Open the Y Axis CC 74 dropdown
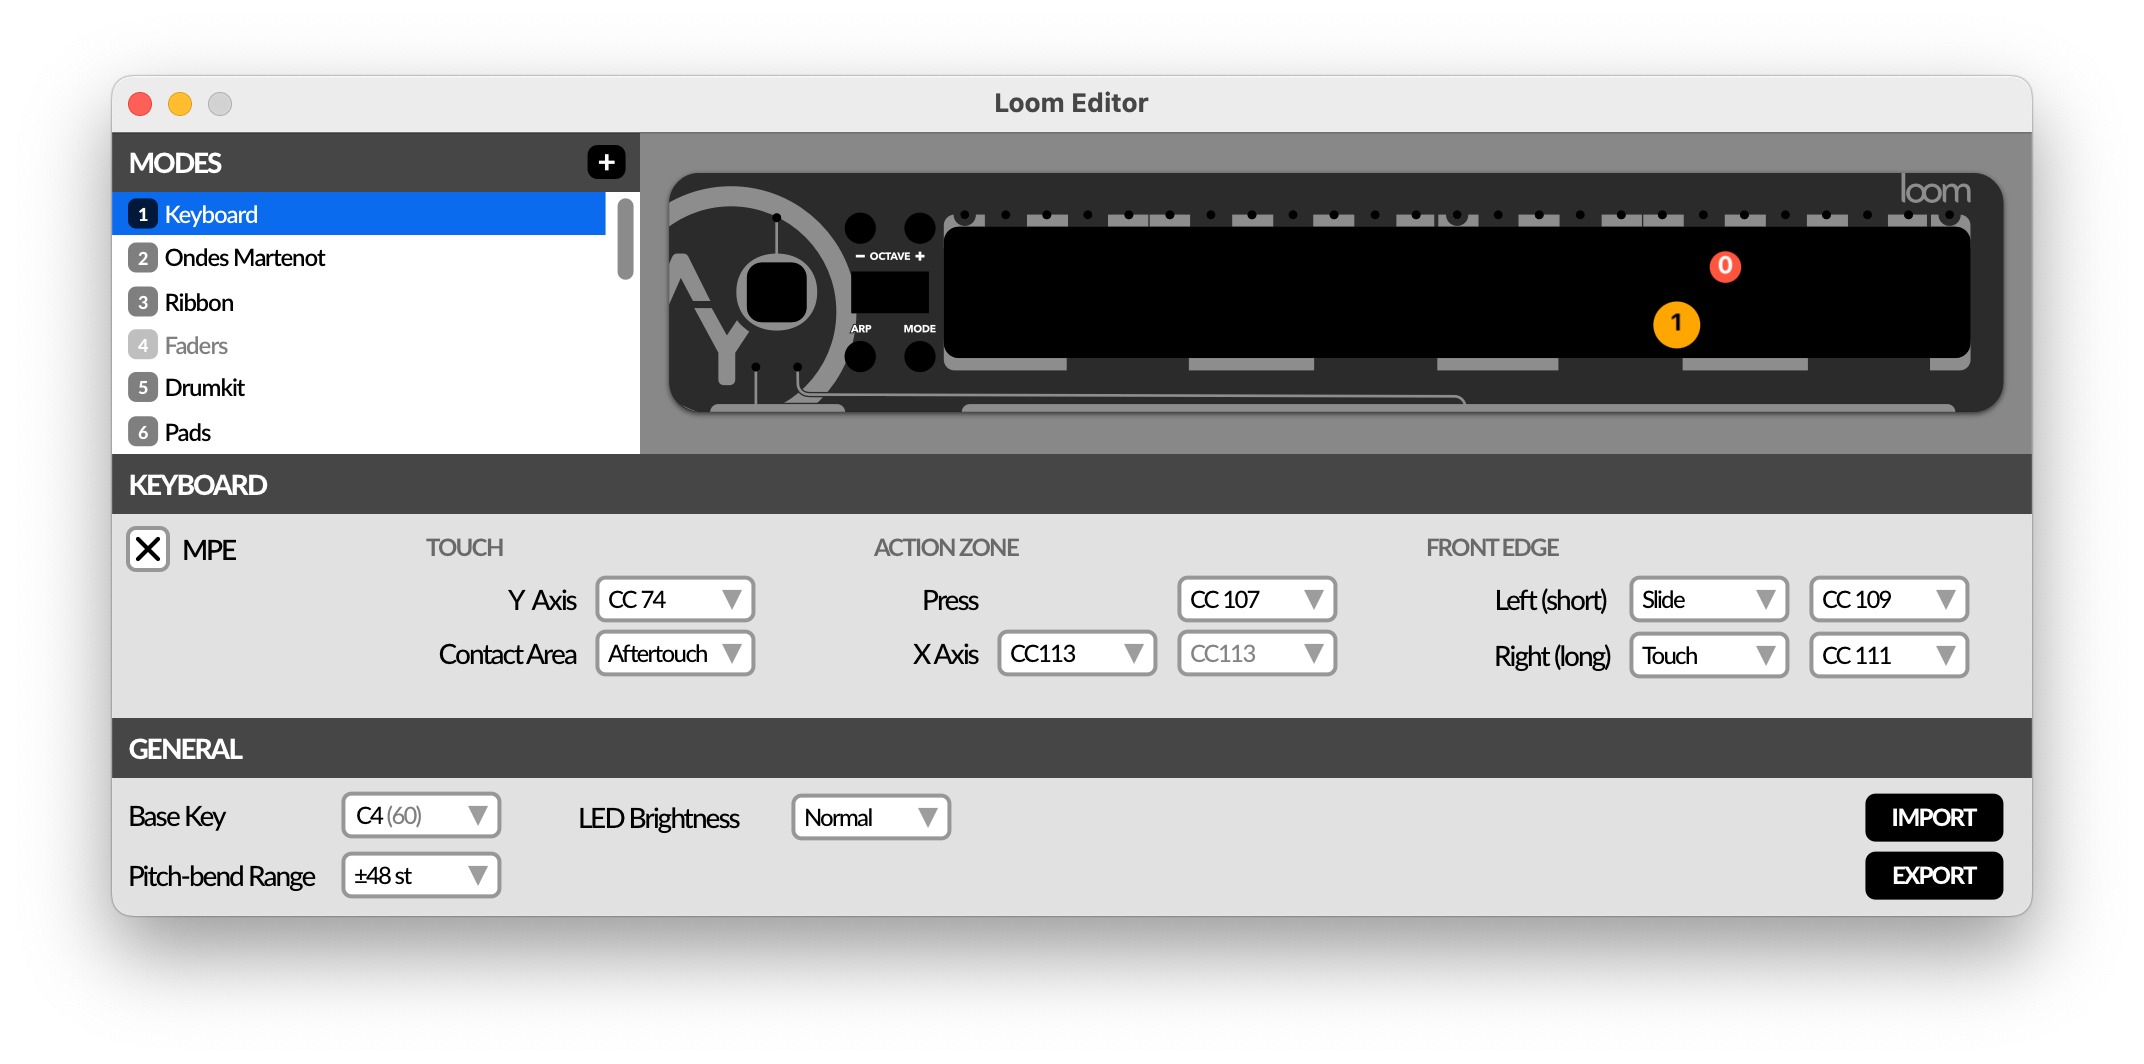The height and width of the screenshot is (1064, 2144). 674,599
